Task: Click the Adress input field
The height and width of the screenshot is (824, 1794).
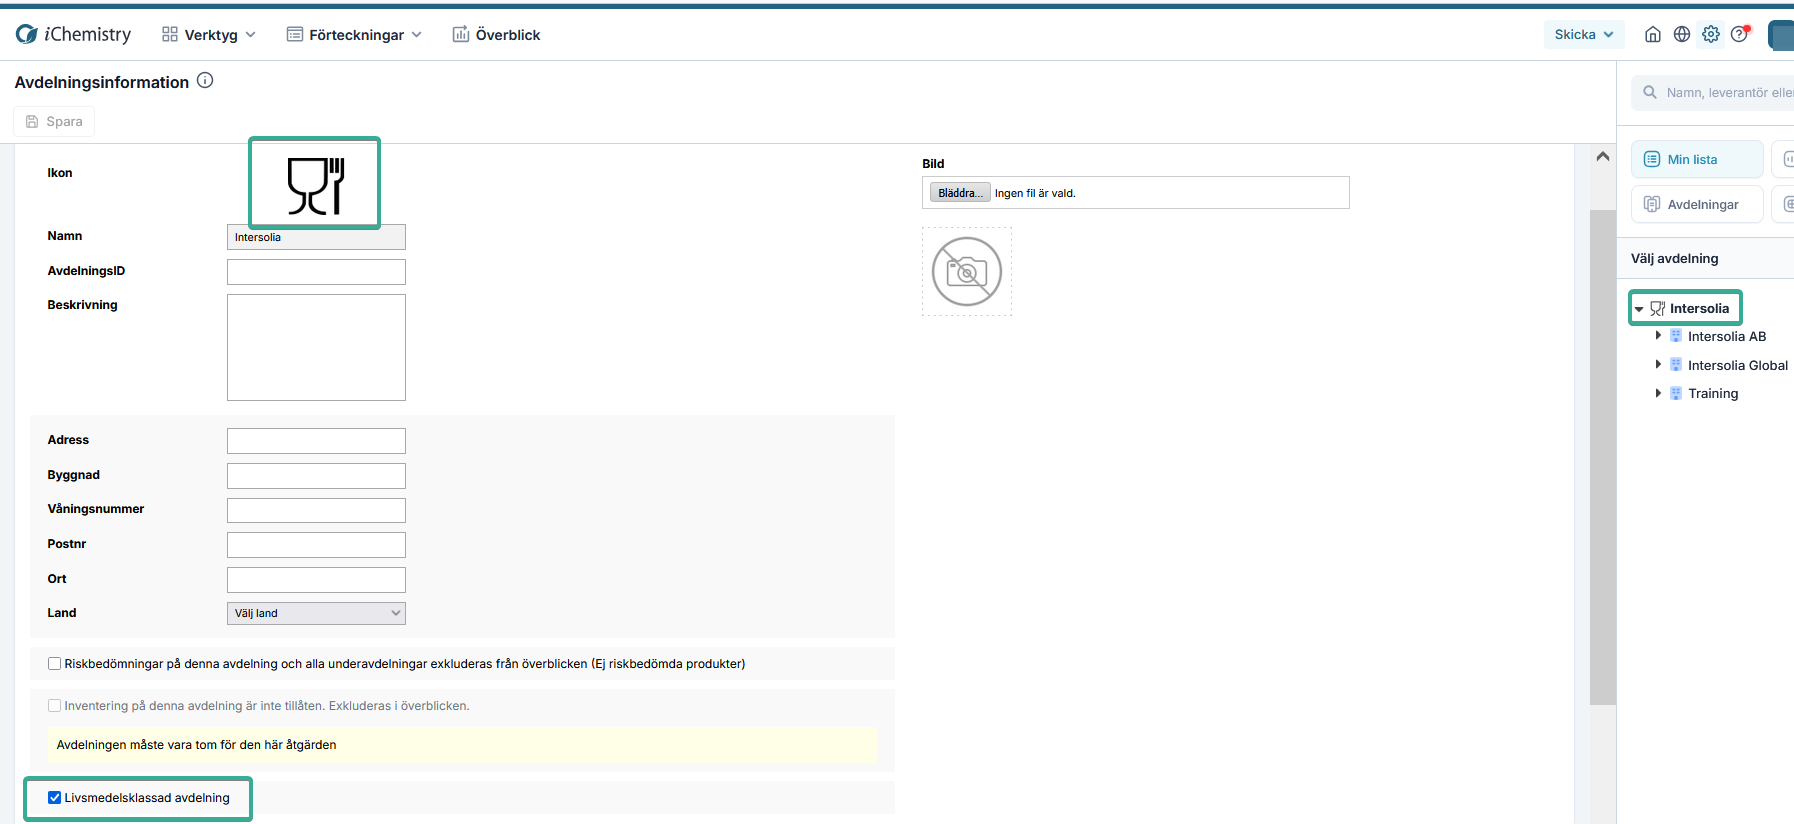Action: [316, 441]
